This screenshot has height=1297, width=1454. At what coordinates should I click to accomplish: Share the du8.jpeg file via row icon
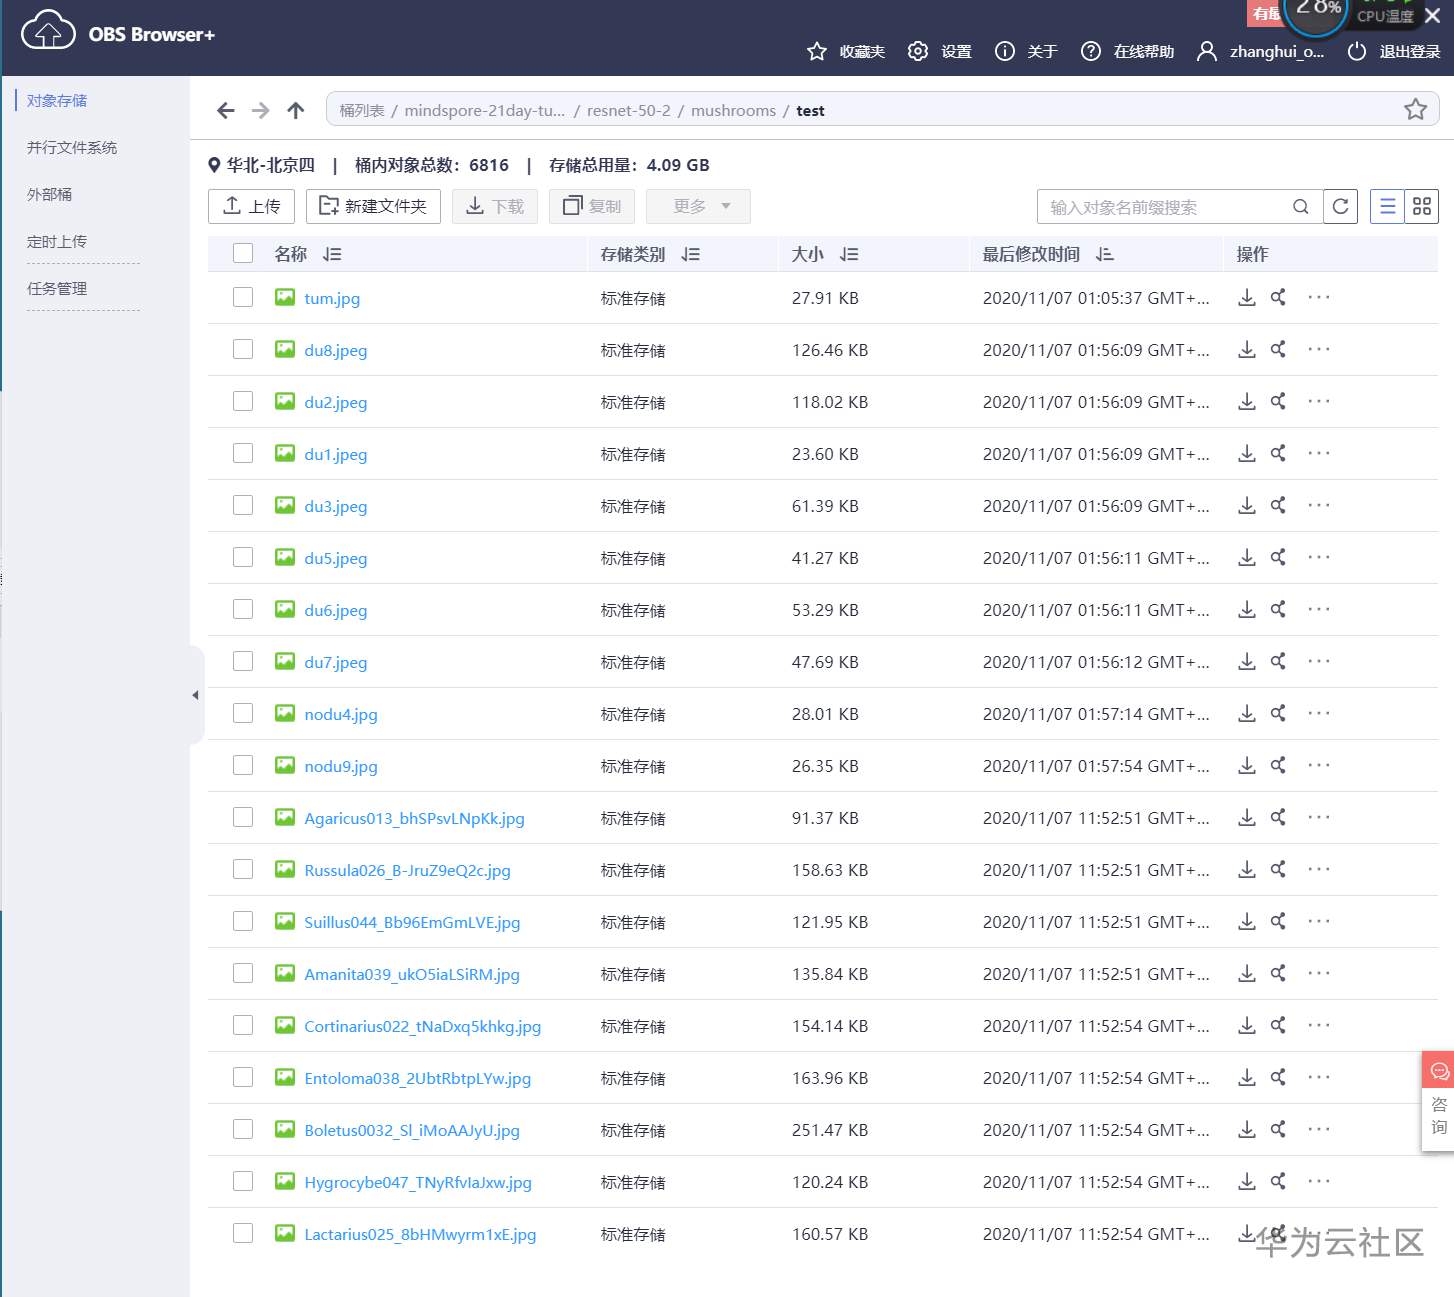1278,350
